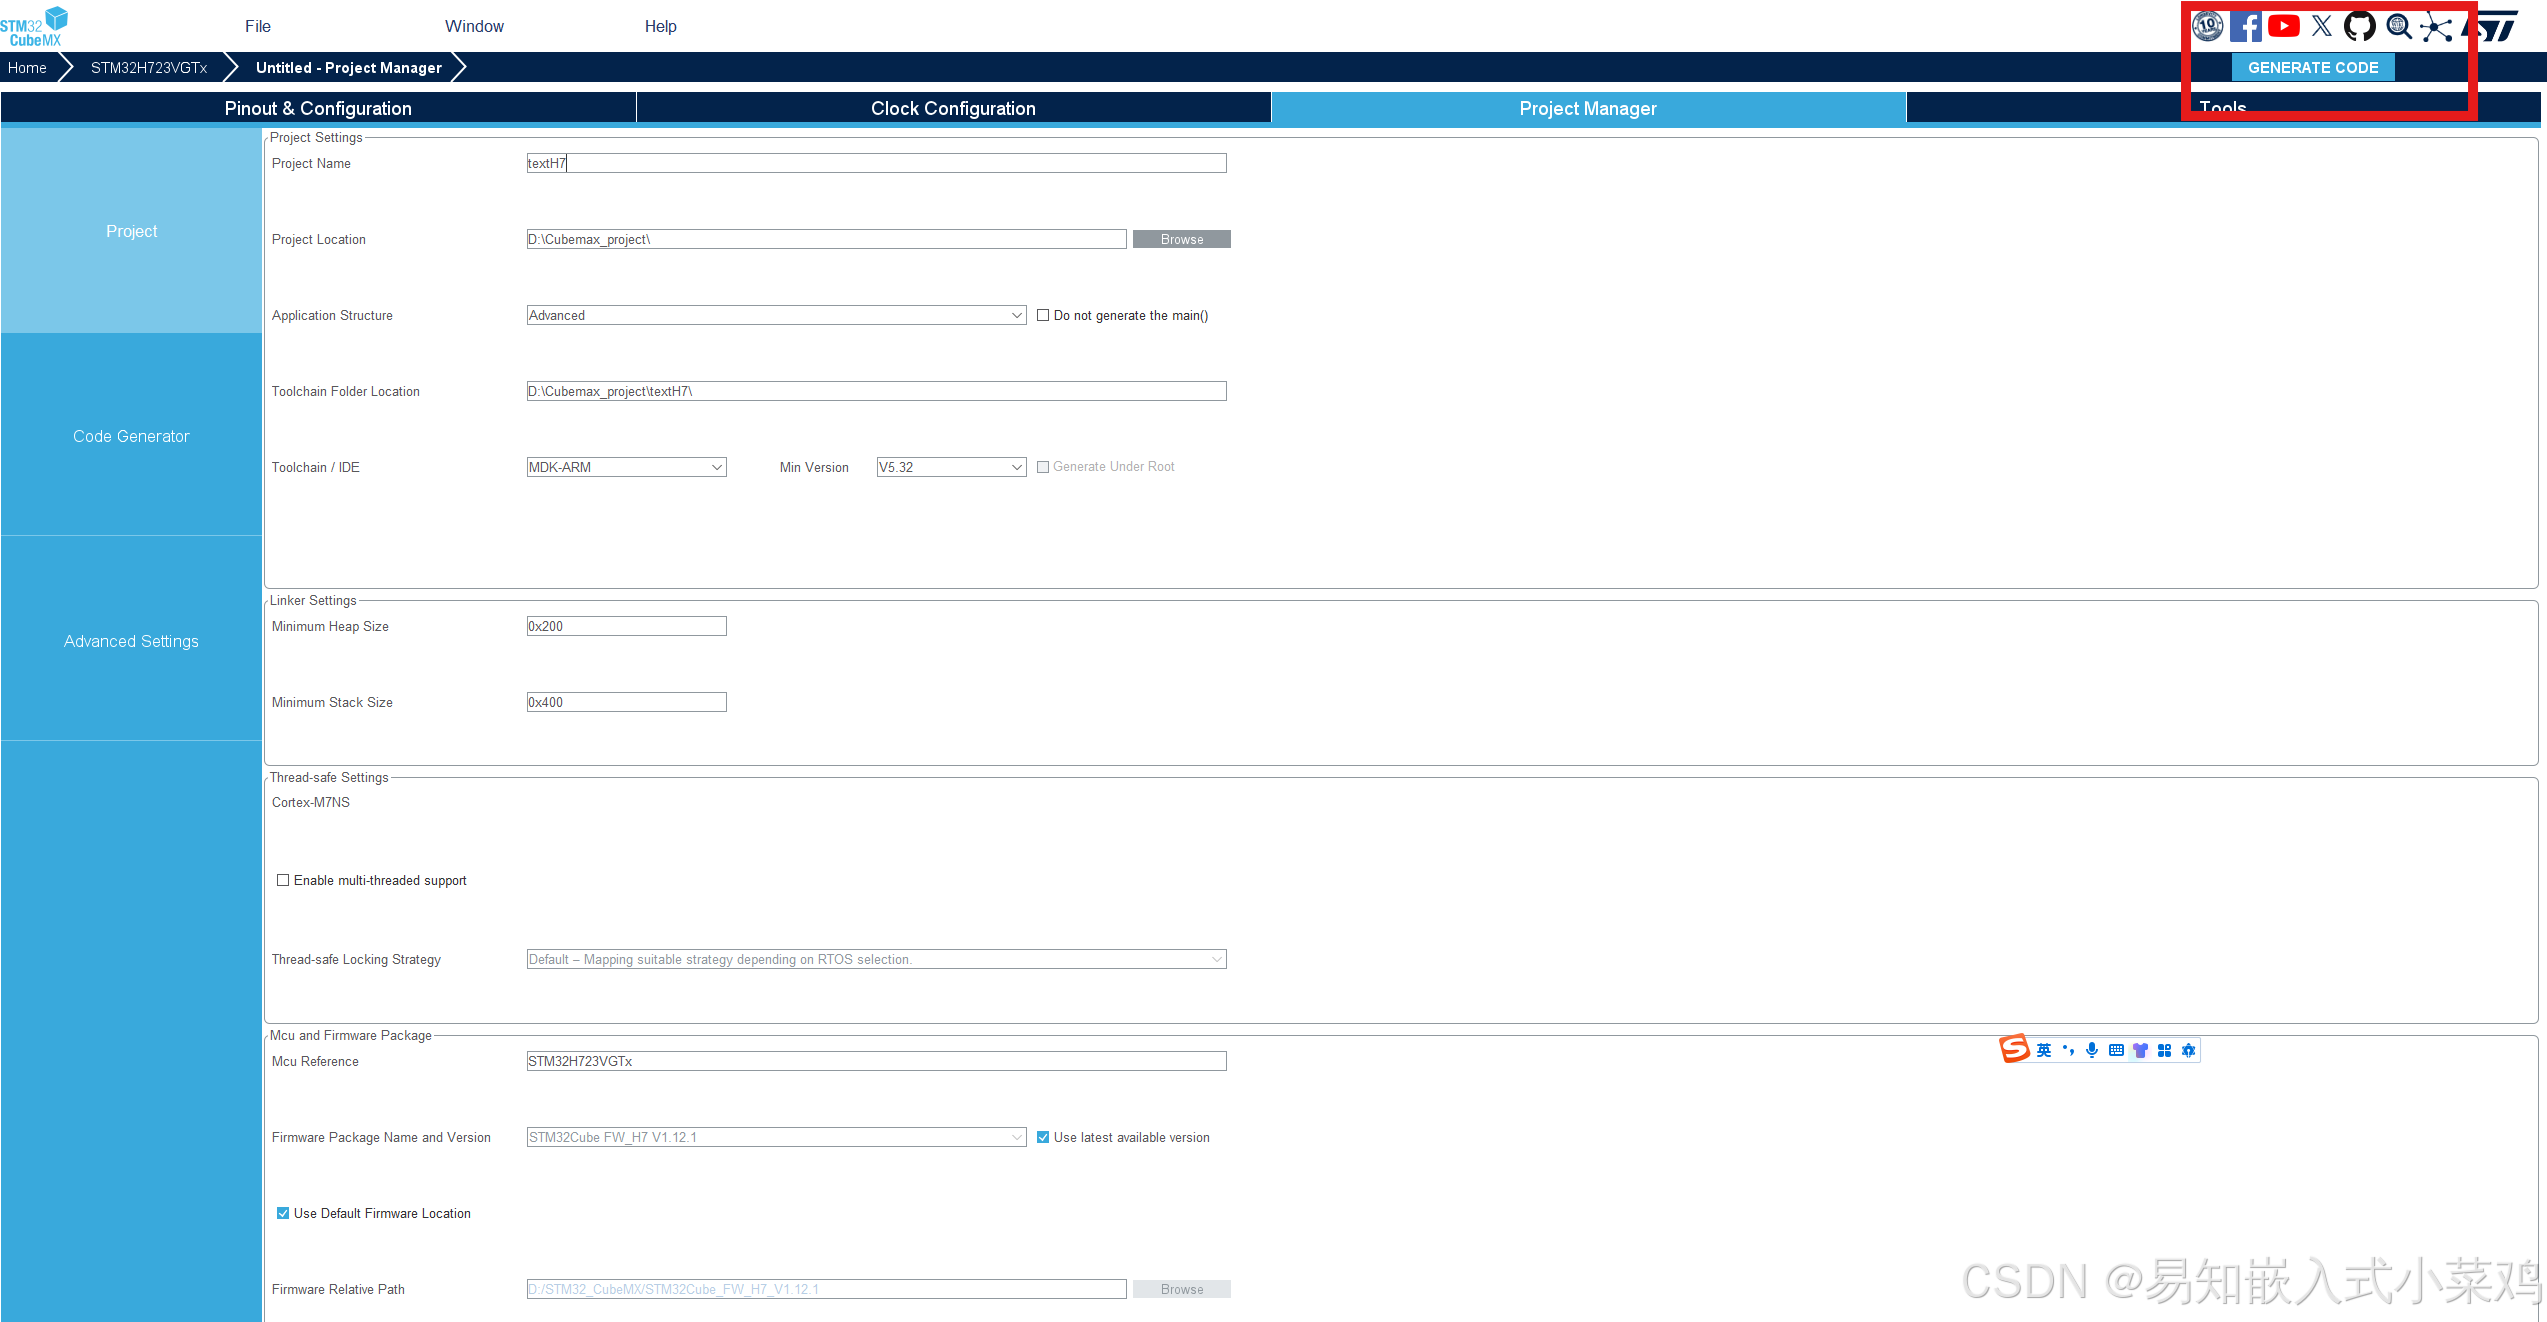Click the X (Twitter) icon

click(2321, 26)
